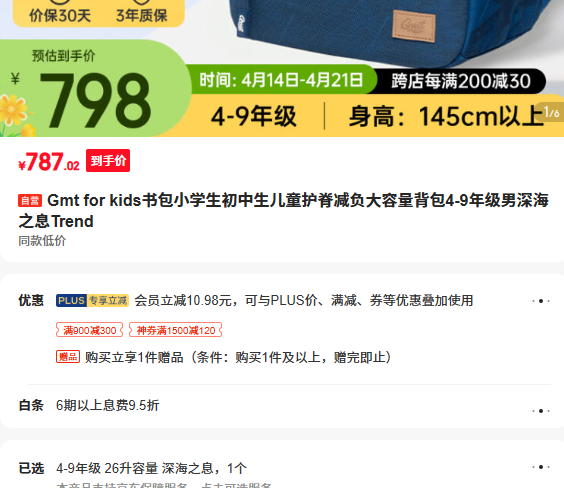Click the 1/6 image counter indicator
Image resolution: width=564 pixels, height=488 pixels.
(551, 112)
